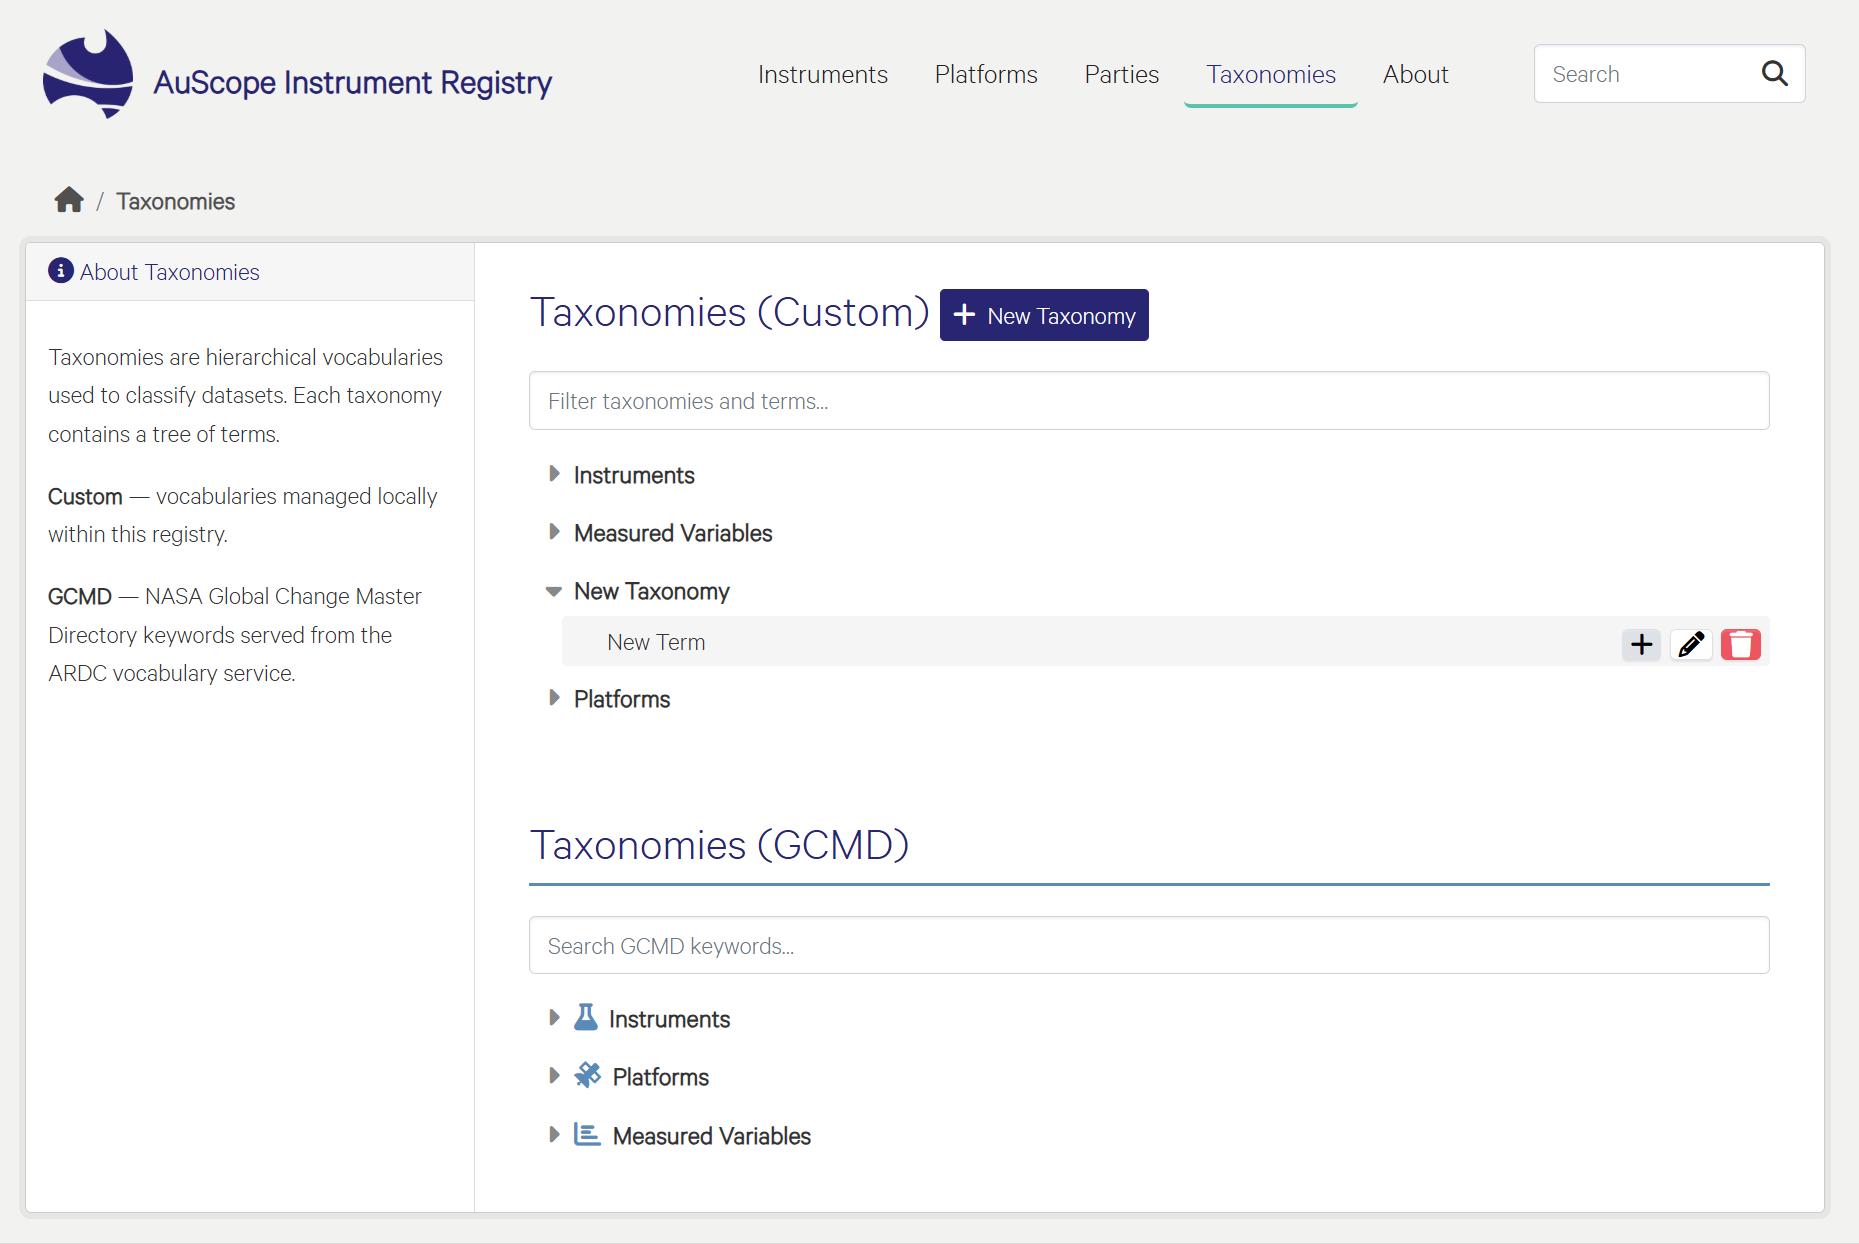The image size is (1859, 1244).
Task: Click the Taxonomies (Custom) heading
Action: (x=730, y=312)
